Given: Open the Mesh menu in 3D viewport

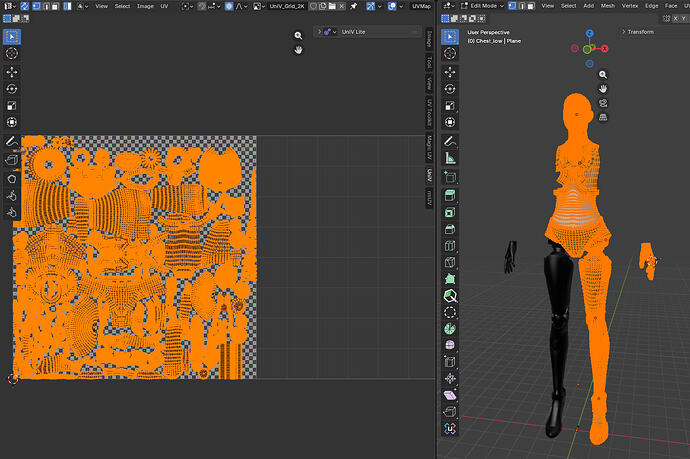Looking at the screenshot, I should pyautogui.click(x=607, y=6).
